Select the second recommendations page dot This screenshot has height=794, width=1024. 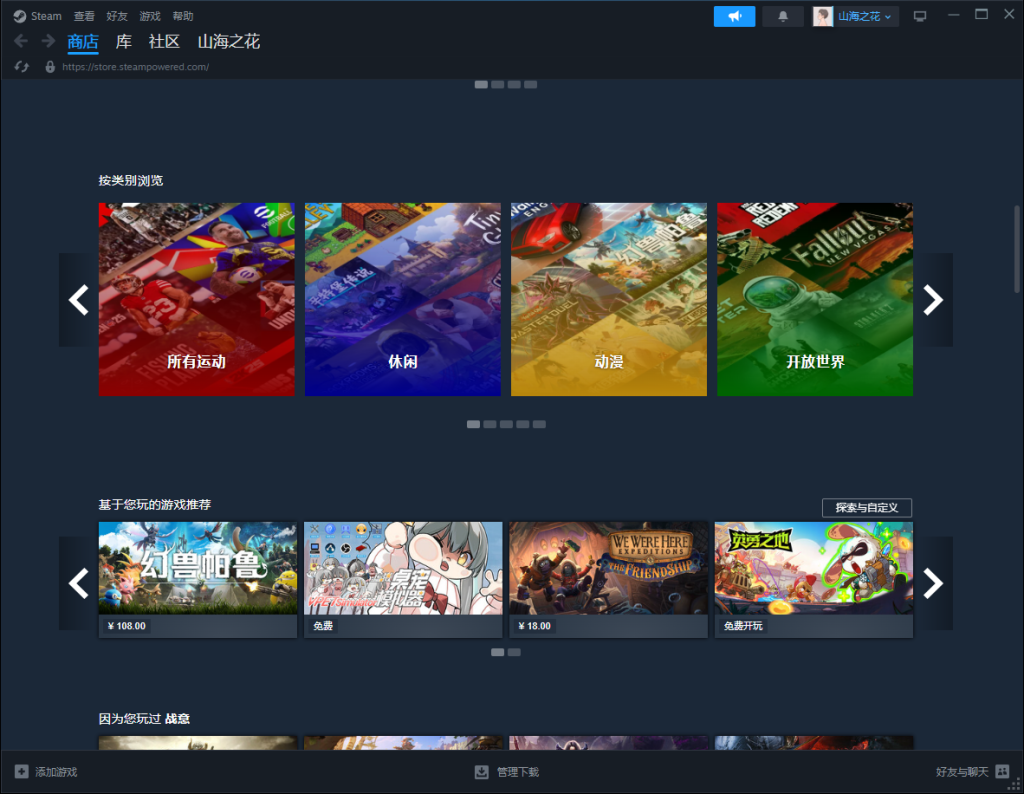click(x=514, y=652)
